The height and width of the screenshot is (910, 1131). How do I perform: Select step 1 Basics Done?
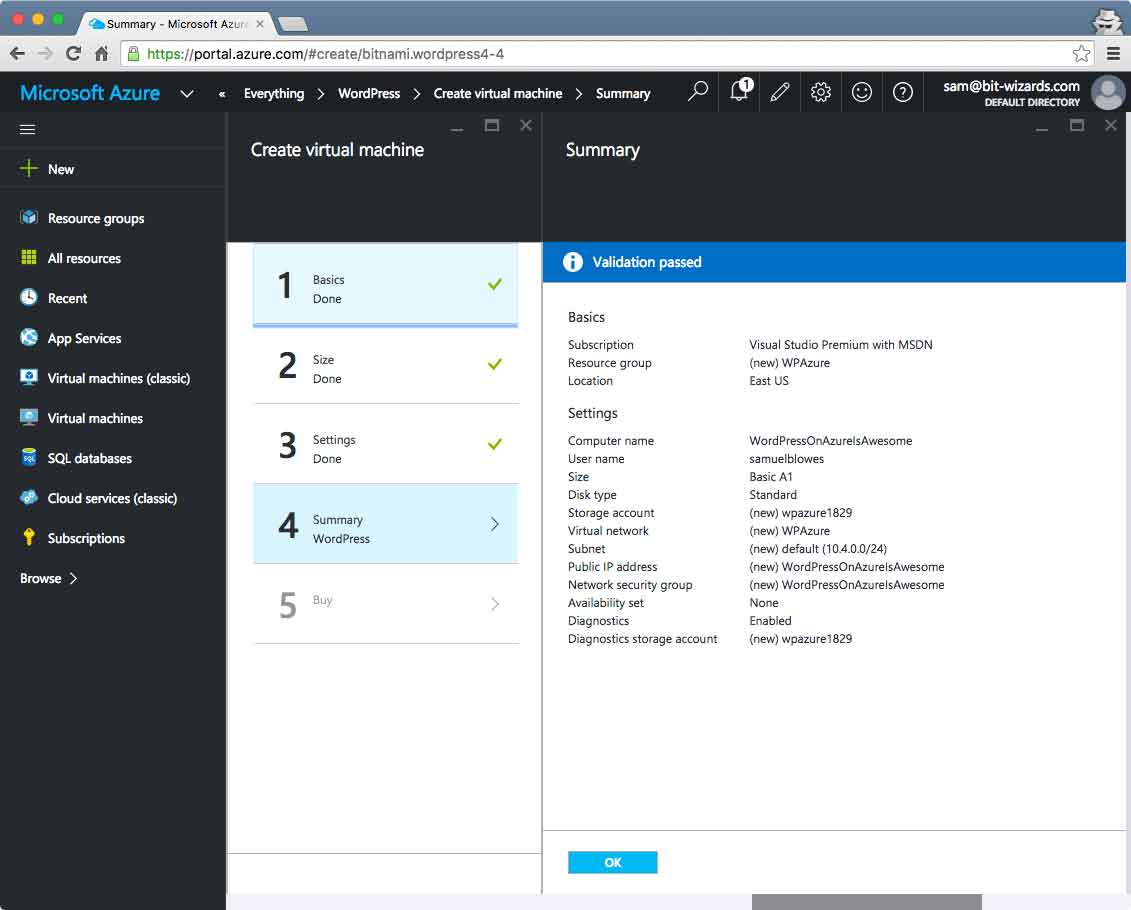pos(386,284)
